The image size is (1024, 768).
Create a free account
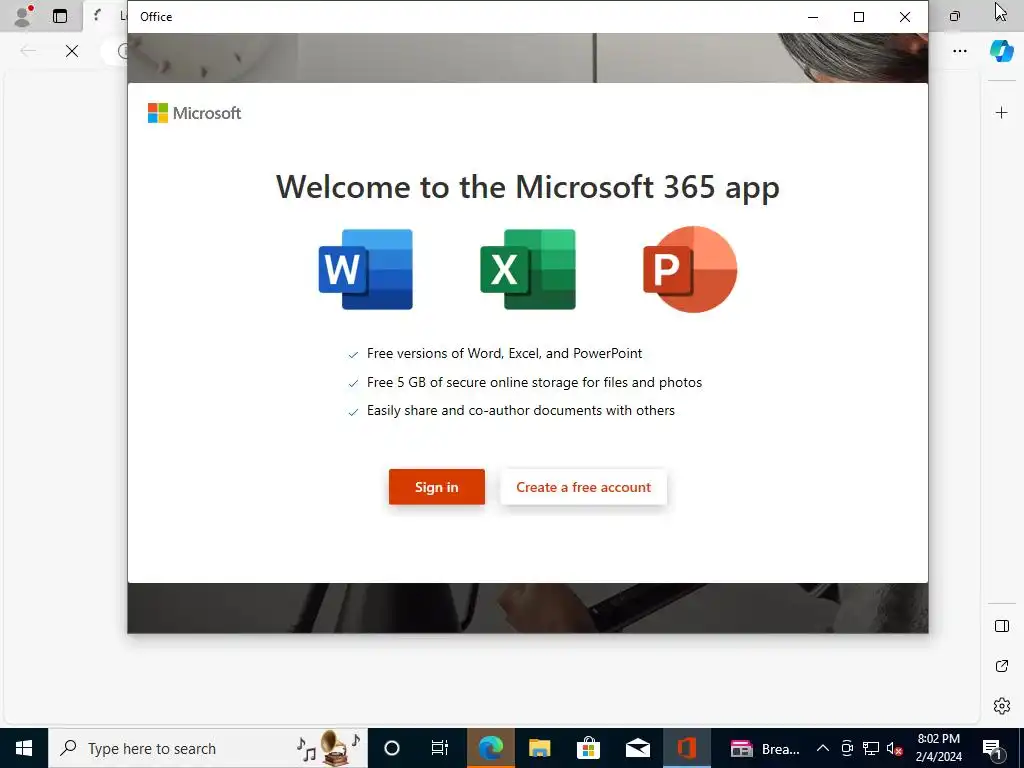click(x=584, y=487)
